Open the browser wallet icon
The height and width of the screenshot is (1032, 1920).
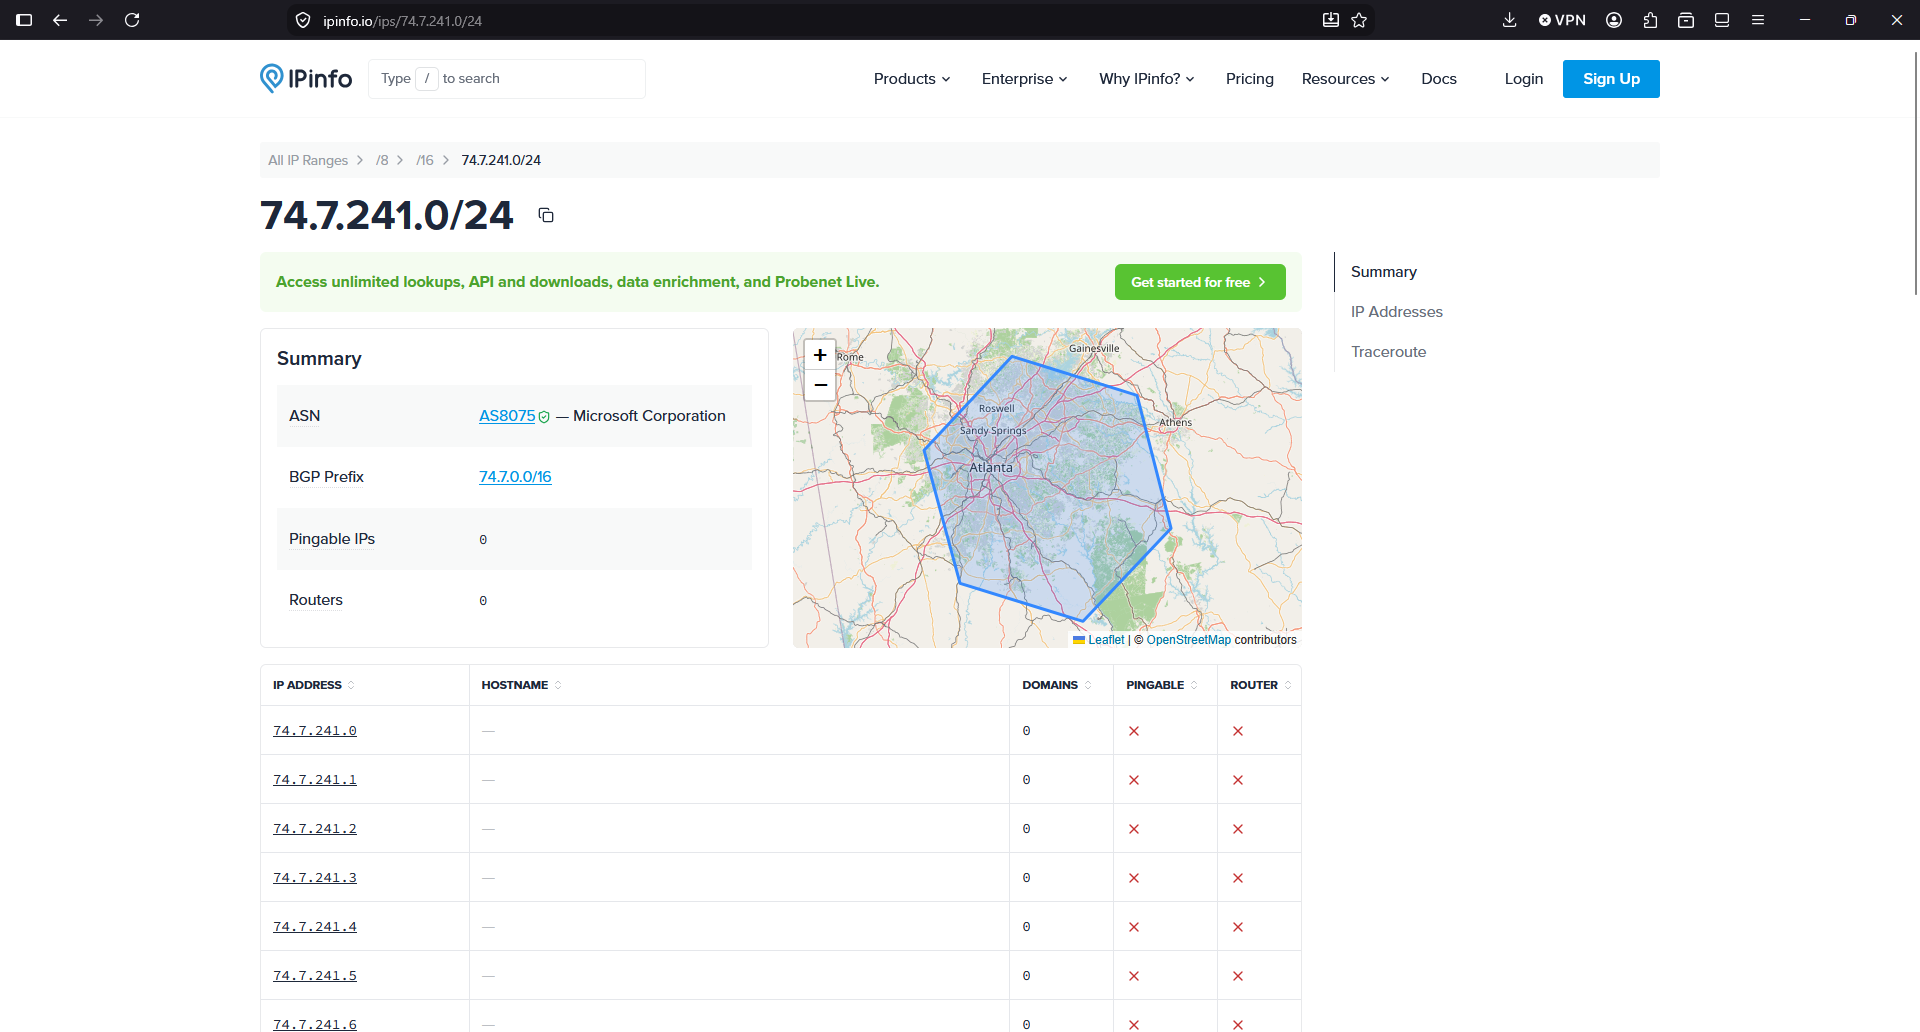click(x=1686, y=20)
